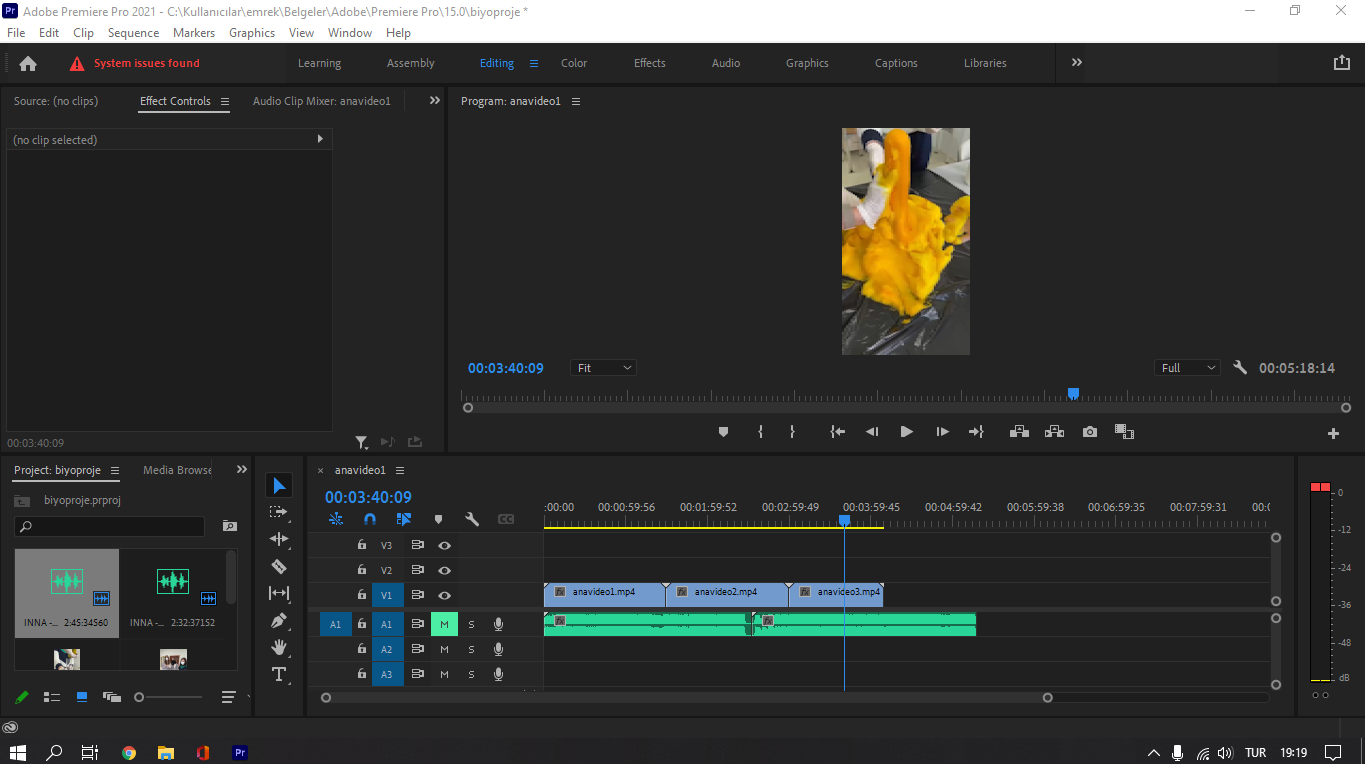Open the Sequence menu
This screenshot has height=764, width=1365.
pos(133,33)
